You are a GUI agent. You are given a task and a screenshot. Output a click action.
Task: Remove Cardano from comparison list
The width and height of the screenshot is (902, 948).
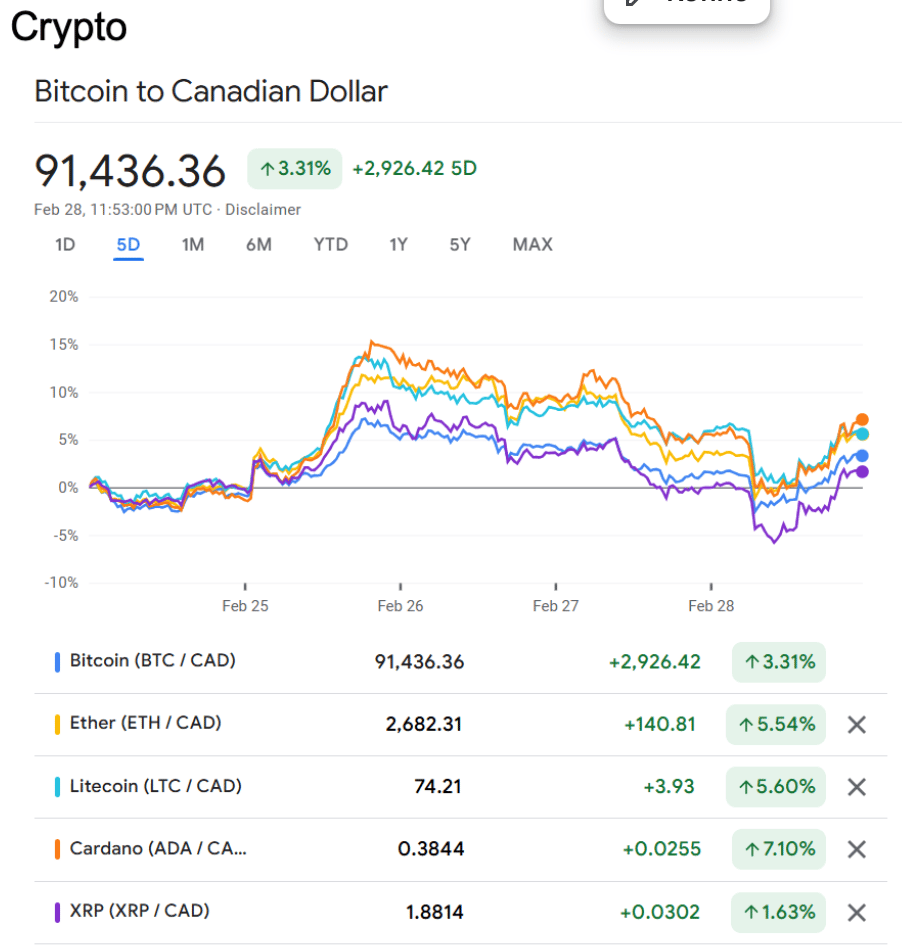[856, 849]
